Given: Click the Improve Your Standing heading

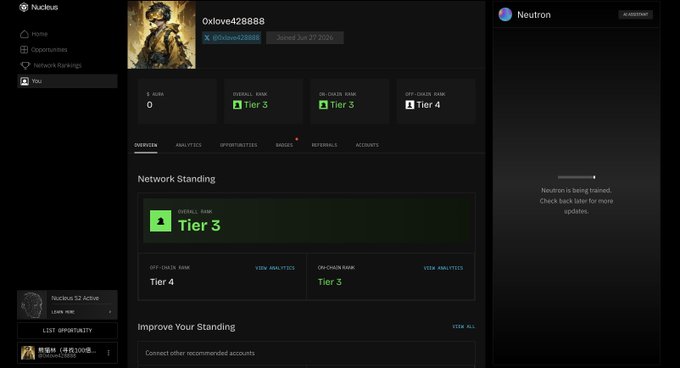Looking at the screenshot, I should (x=186, y=327).
